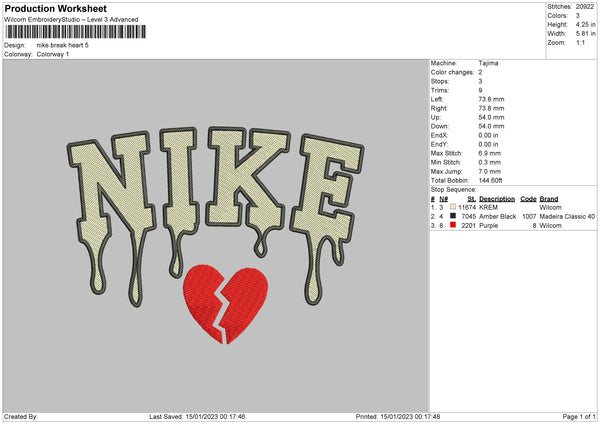
Task: Click the 'Colorway 1' value
Action: [53, 54]
